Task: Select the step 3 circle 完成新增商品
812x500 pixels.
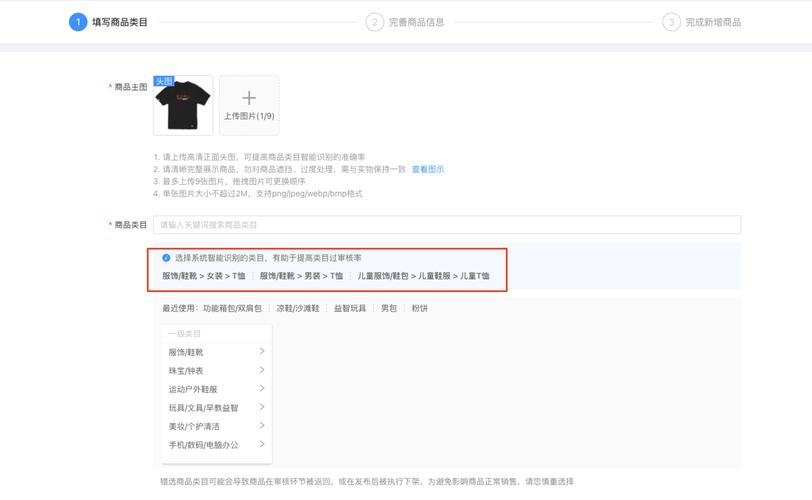Action: tap(671, 22)
